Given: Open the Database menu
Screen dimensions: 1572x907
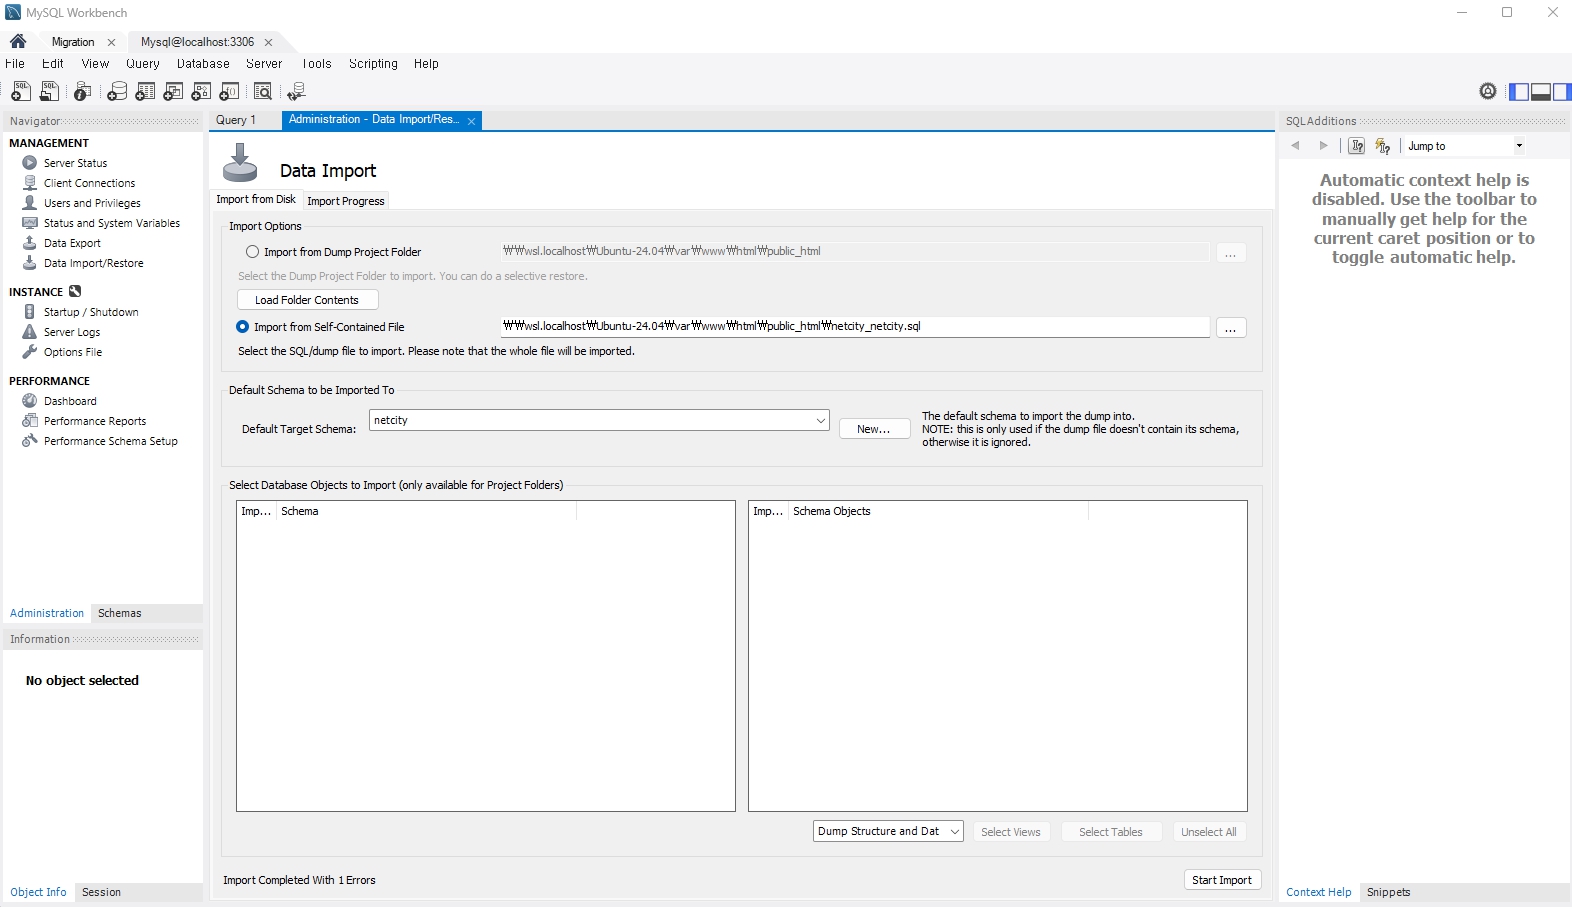Looking at the screenshot, I should tap(203, 64).
